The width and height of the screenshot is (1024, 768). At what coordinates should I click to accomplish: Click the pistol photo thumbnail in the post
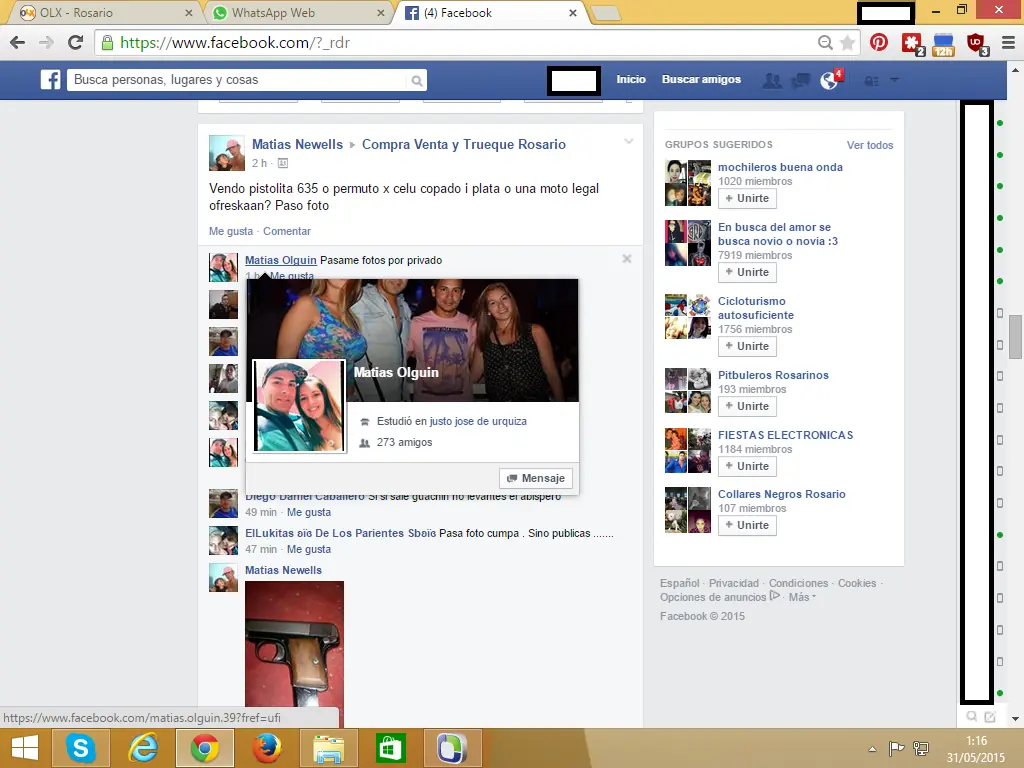pyautogui.click(x=295, y=640)
